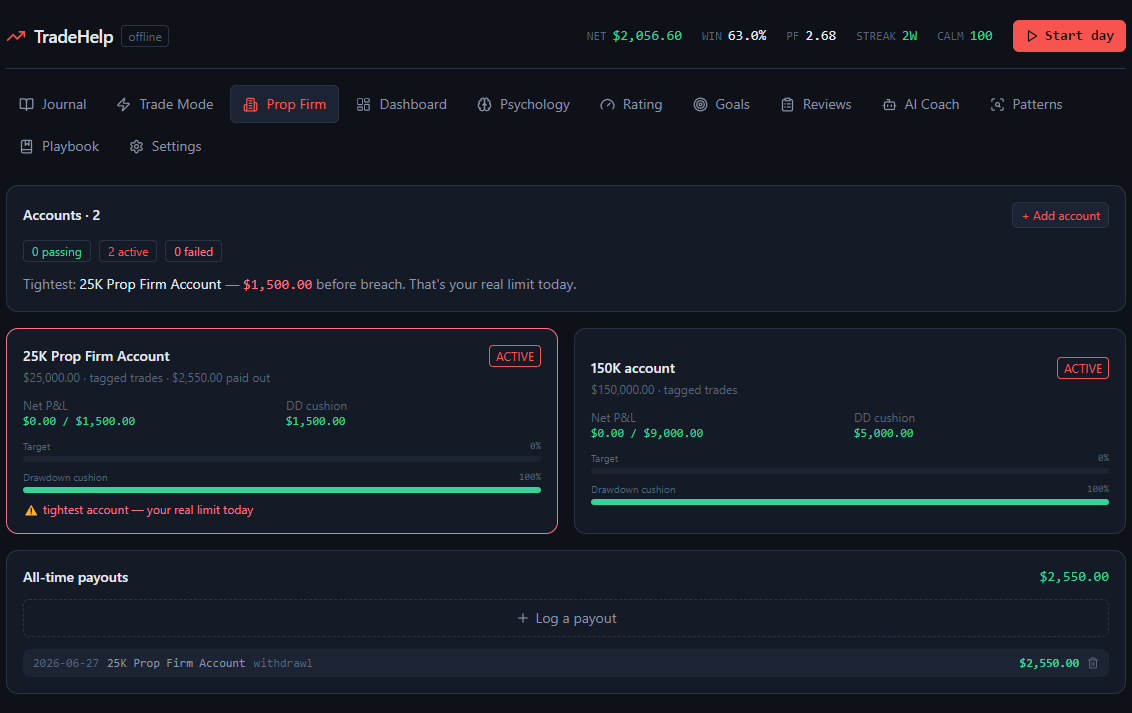The height and width of the screenshot is (713, 1132).
Task: Click $1,500.00 DD cushion value on 25K account
Action: [315, 421]
